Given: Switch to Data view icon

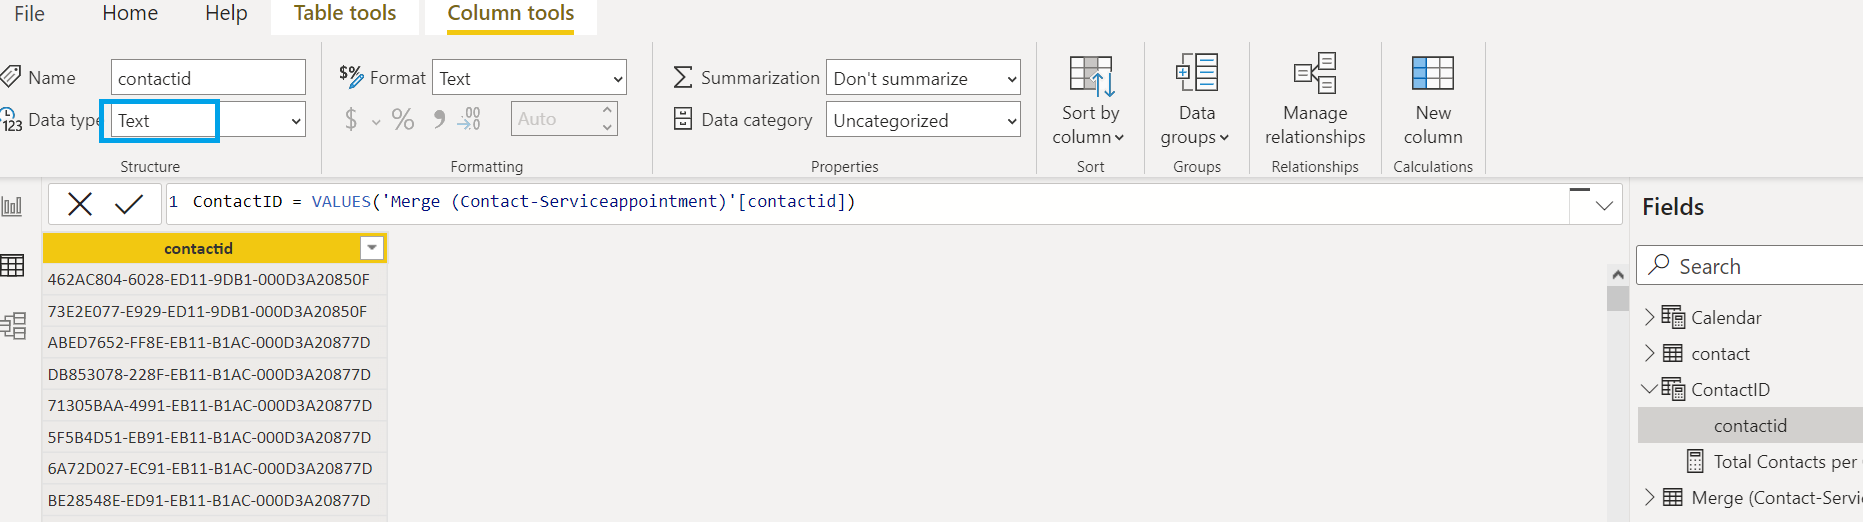Looking at the screenshot, I should [x=13, y=265].
